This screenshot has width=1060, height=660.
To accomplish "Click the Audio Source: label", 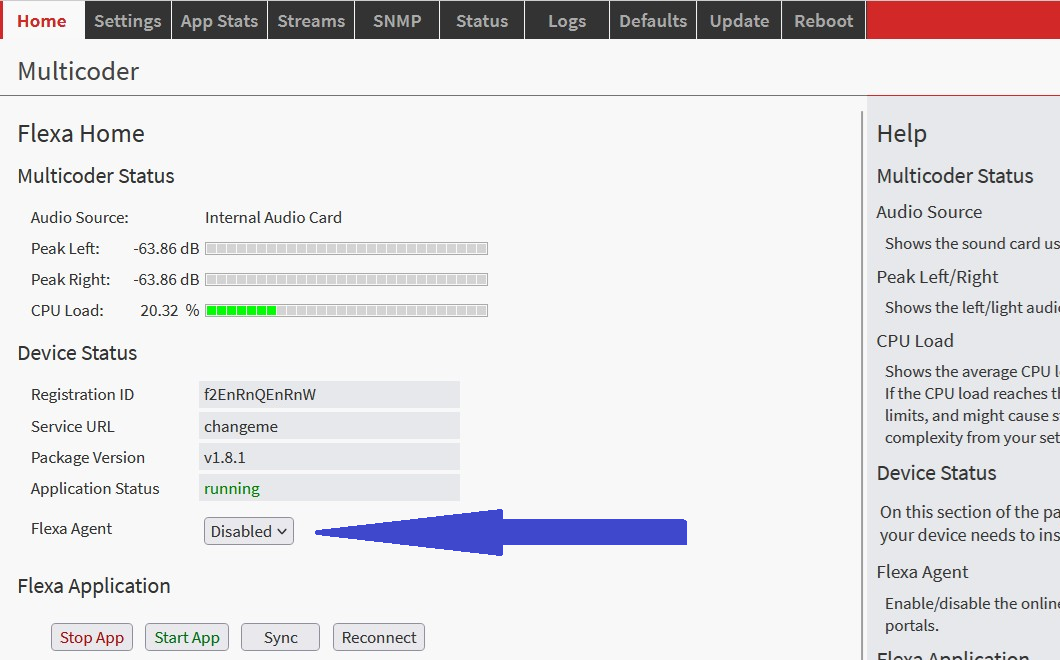I will pyautogui.click(x=80, y=218).
